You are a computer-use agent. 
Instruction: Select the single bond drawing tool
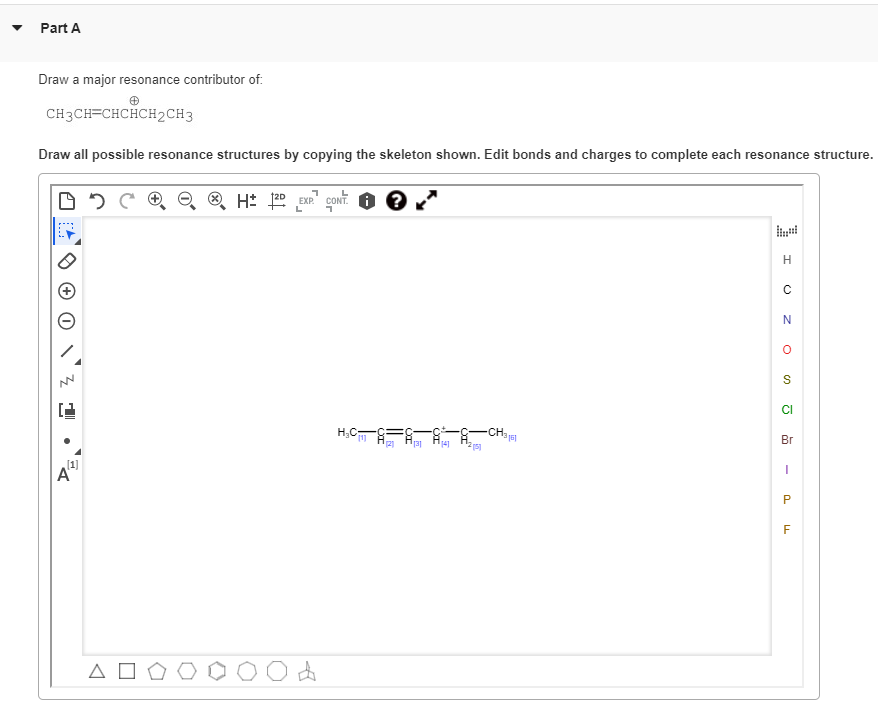point(66,350)
